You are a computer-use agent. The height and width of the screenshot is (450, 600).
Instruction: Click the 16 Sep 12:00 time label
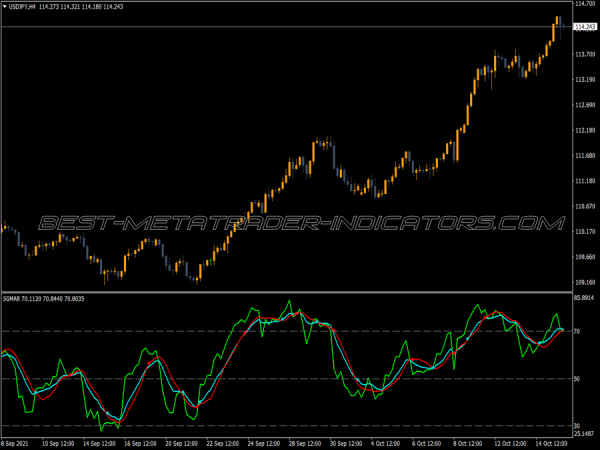[140, 444]
